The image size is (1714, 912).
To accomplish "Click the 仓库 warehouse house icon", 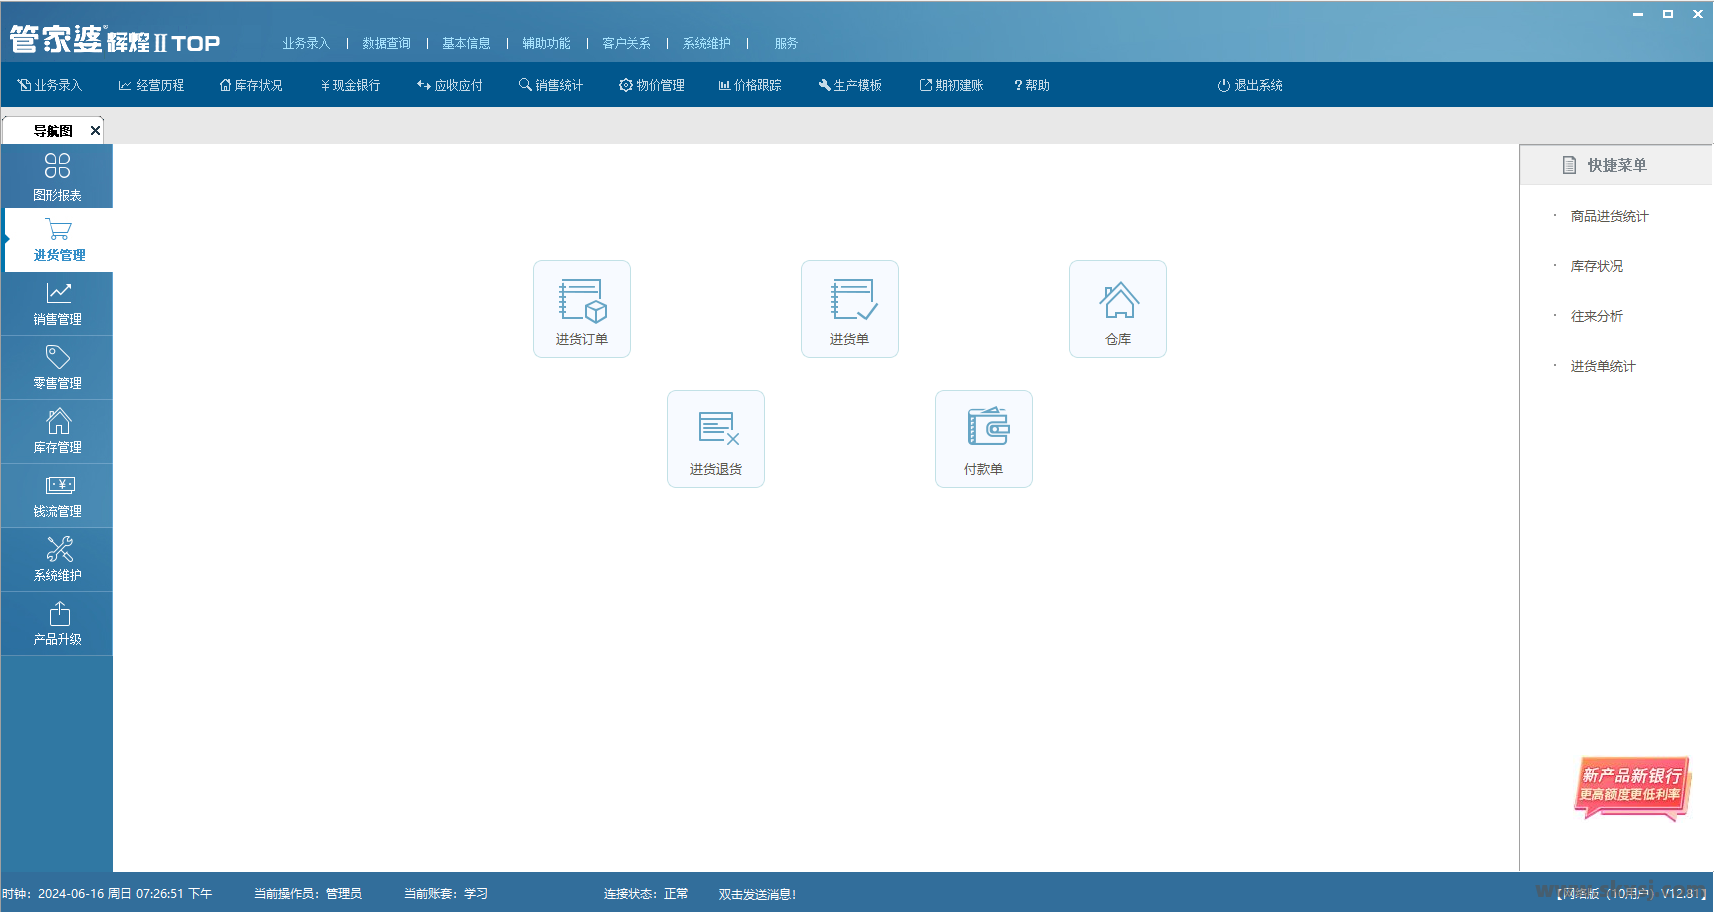I will tap(1118, 308).
